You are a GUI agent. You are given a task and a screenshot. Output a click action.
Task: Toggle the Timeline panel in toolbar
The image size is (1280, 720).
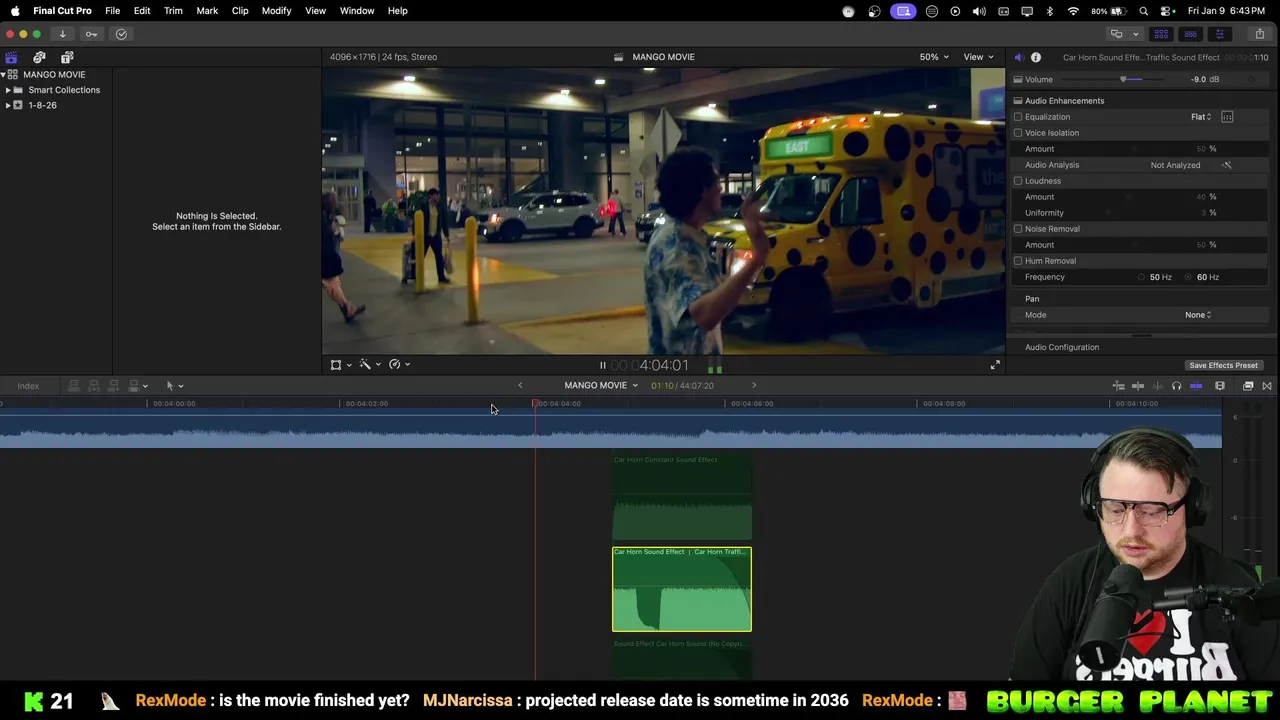coord(1190,34)
